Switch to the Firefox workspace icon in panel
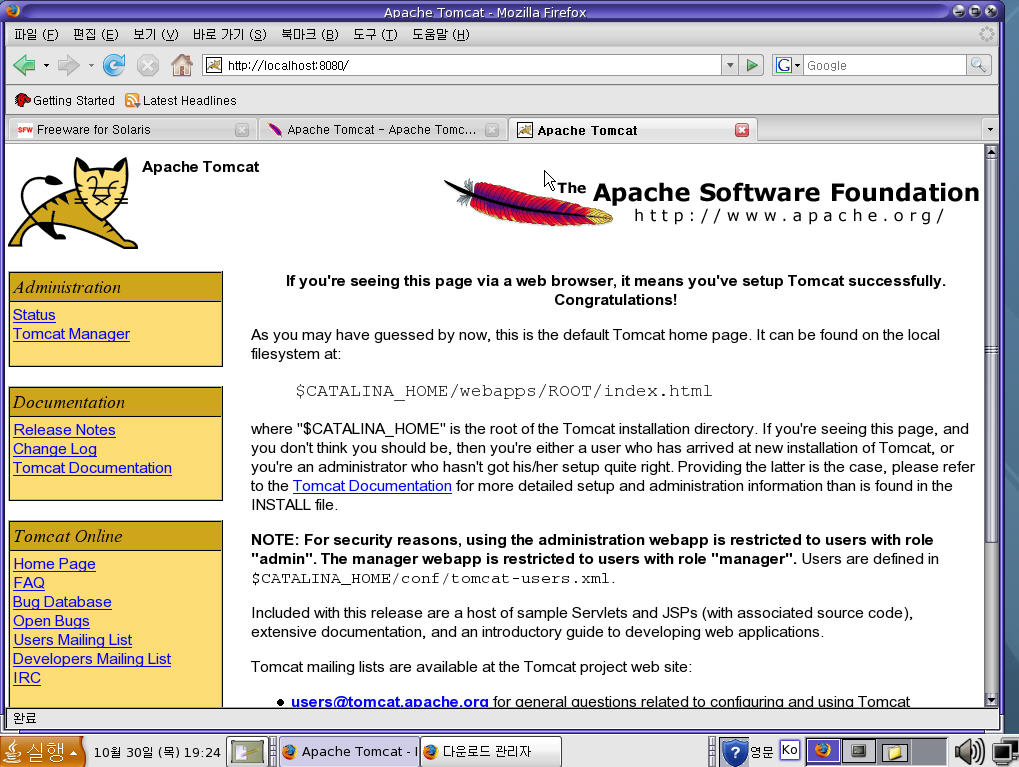 [x=823, y=751]
